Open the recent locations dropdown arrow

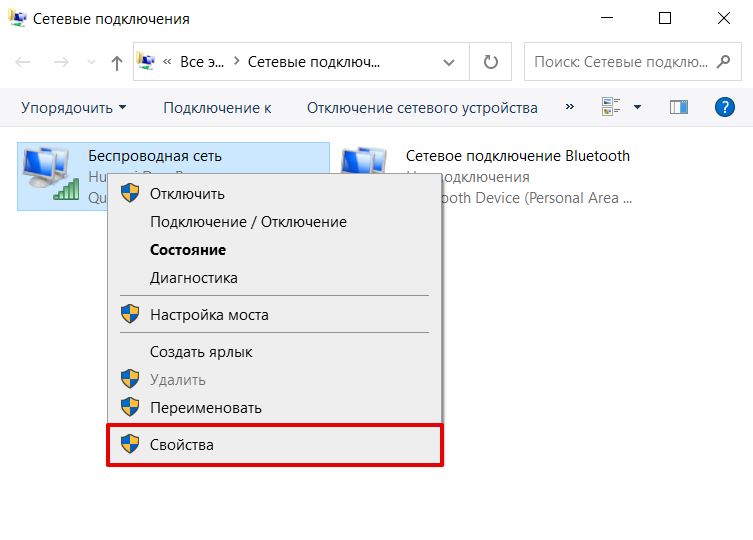(92, 62)
